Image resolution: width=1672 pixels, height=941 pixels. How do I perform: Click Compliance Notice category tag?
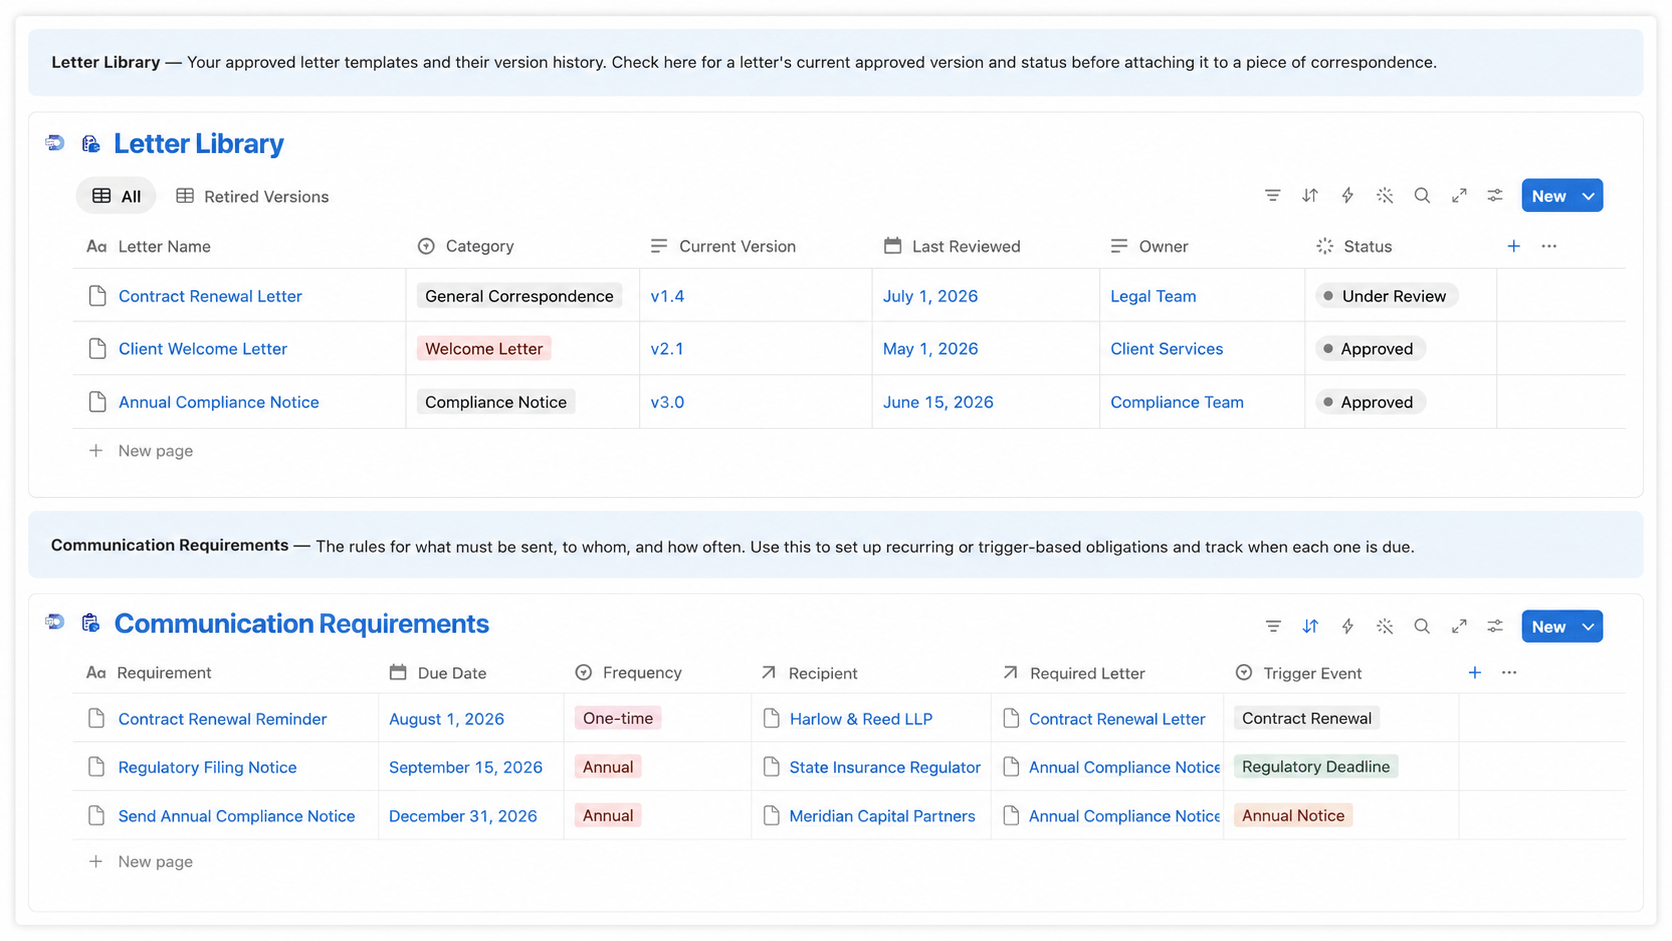pos(496,402)
